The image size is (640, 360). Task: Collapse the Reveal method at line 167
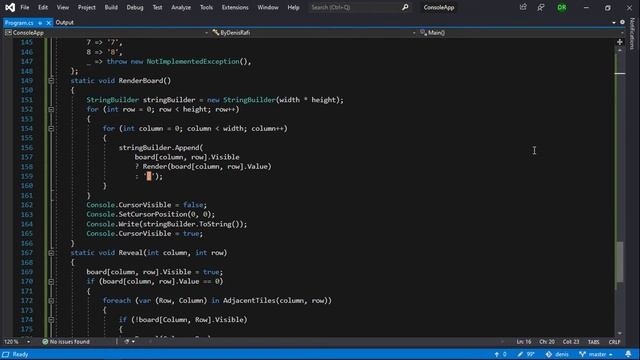(51, 253)
